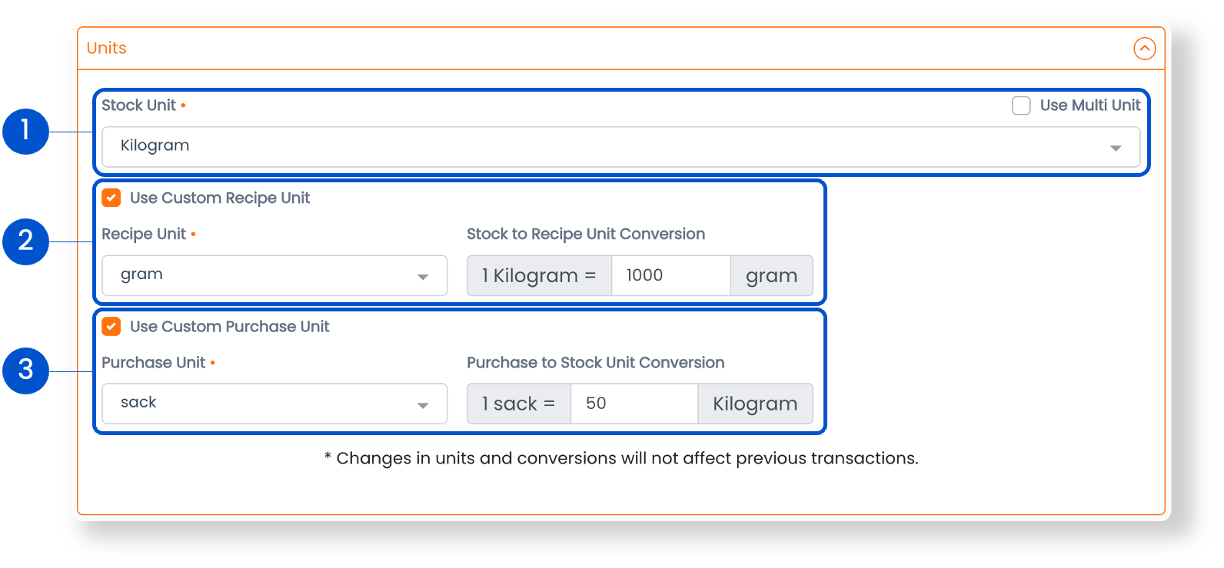
Task: Click the Units section header title
Action: pos(106,48)
